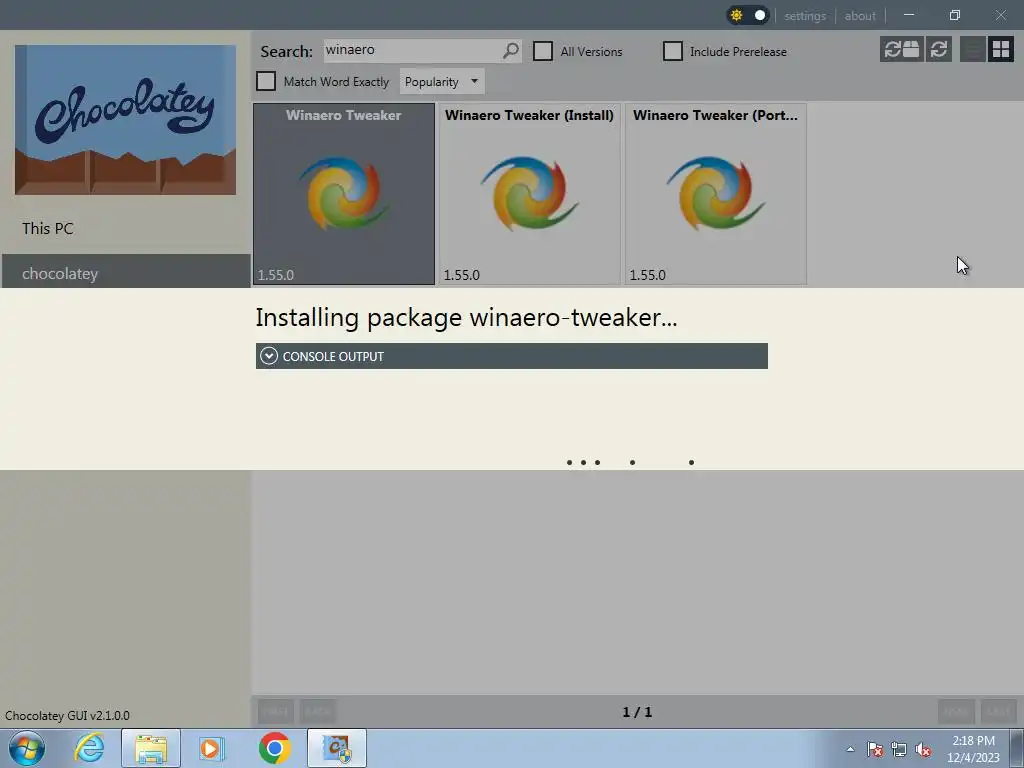Image resolution: width=1024 pixels, height=768 pixels.
Task: Click the network tray icon
Action: pos(899,749)
